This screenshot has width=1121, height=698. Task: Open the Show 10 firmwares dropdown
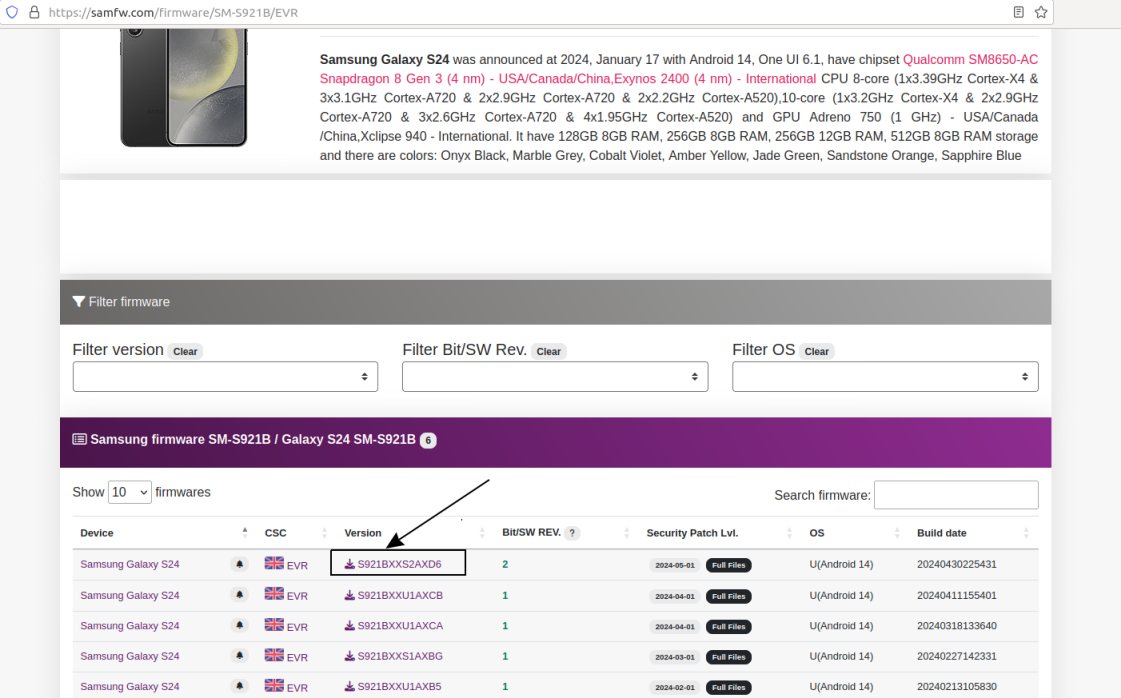tap(129, 492)
